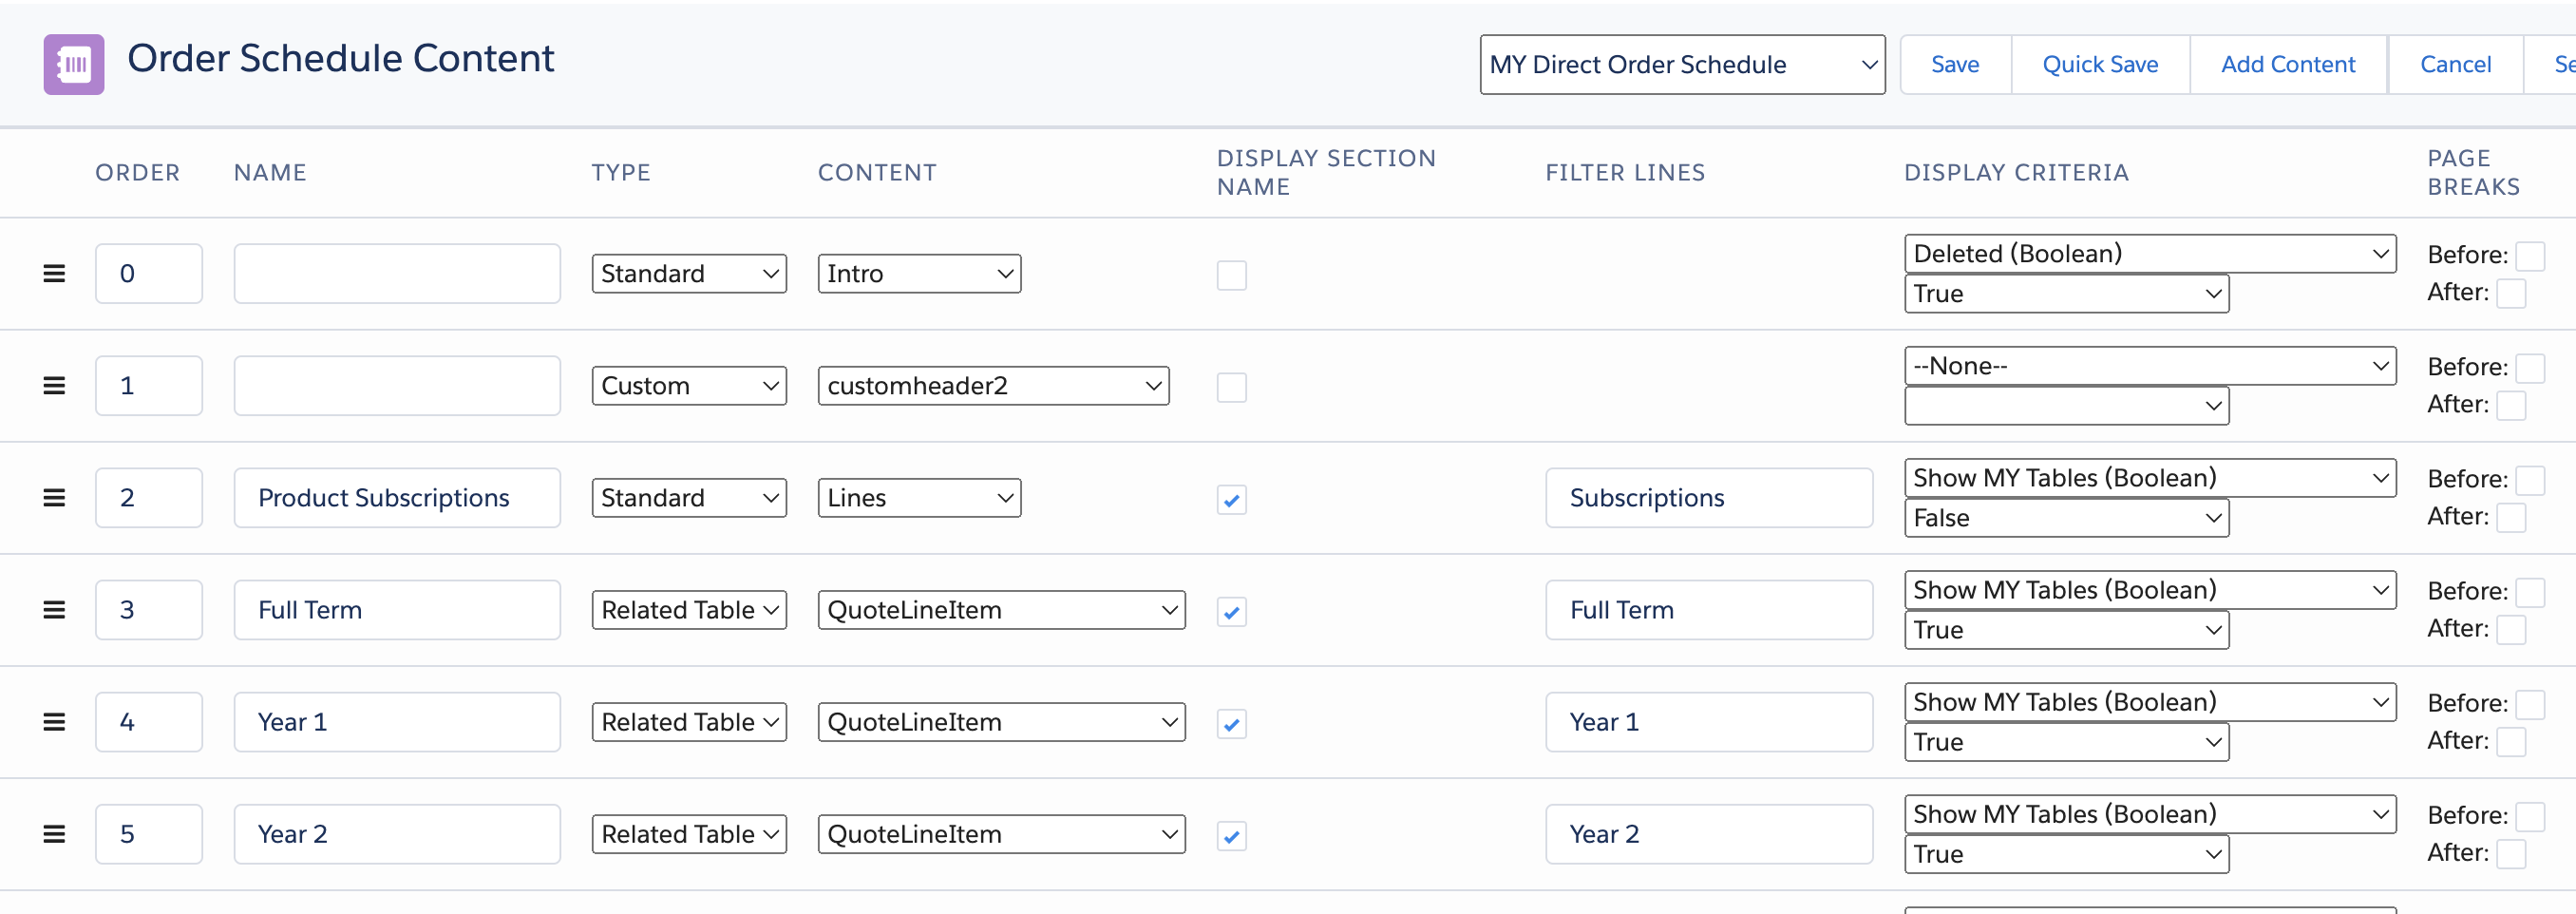Click the Full Term row drag handle
2576x914 pixels.
[x=54, y=610]
